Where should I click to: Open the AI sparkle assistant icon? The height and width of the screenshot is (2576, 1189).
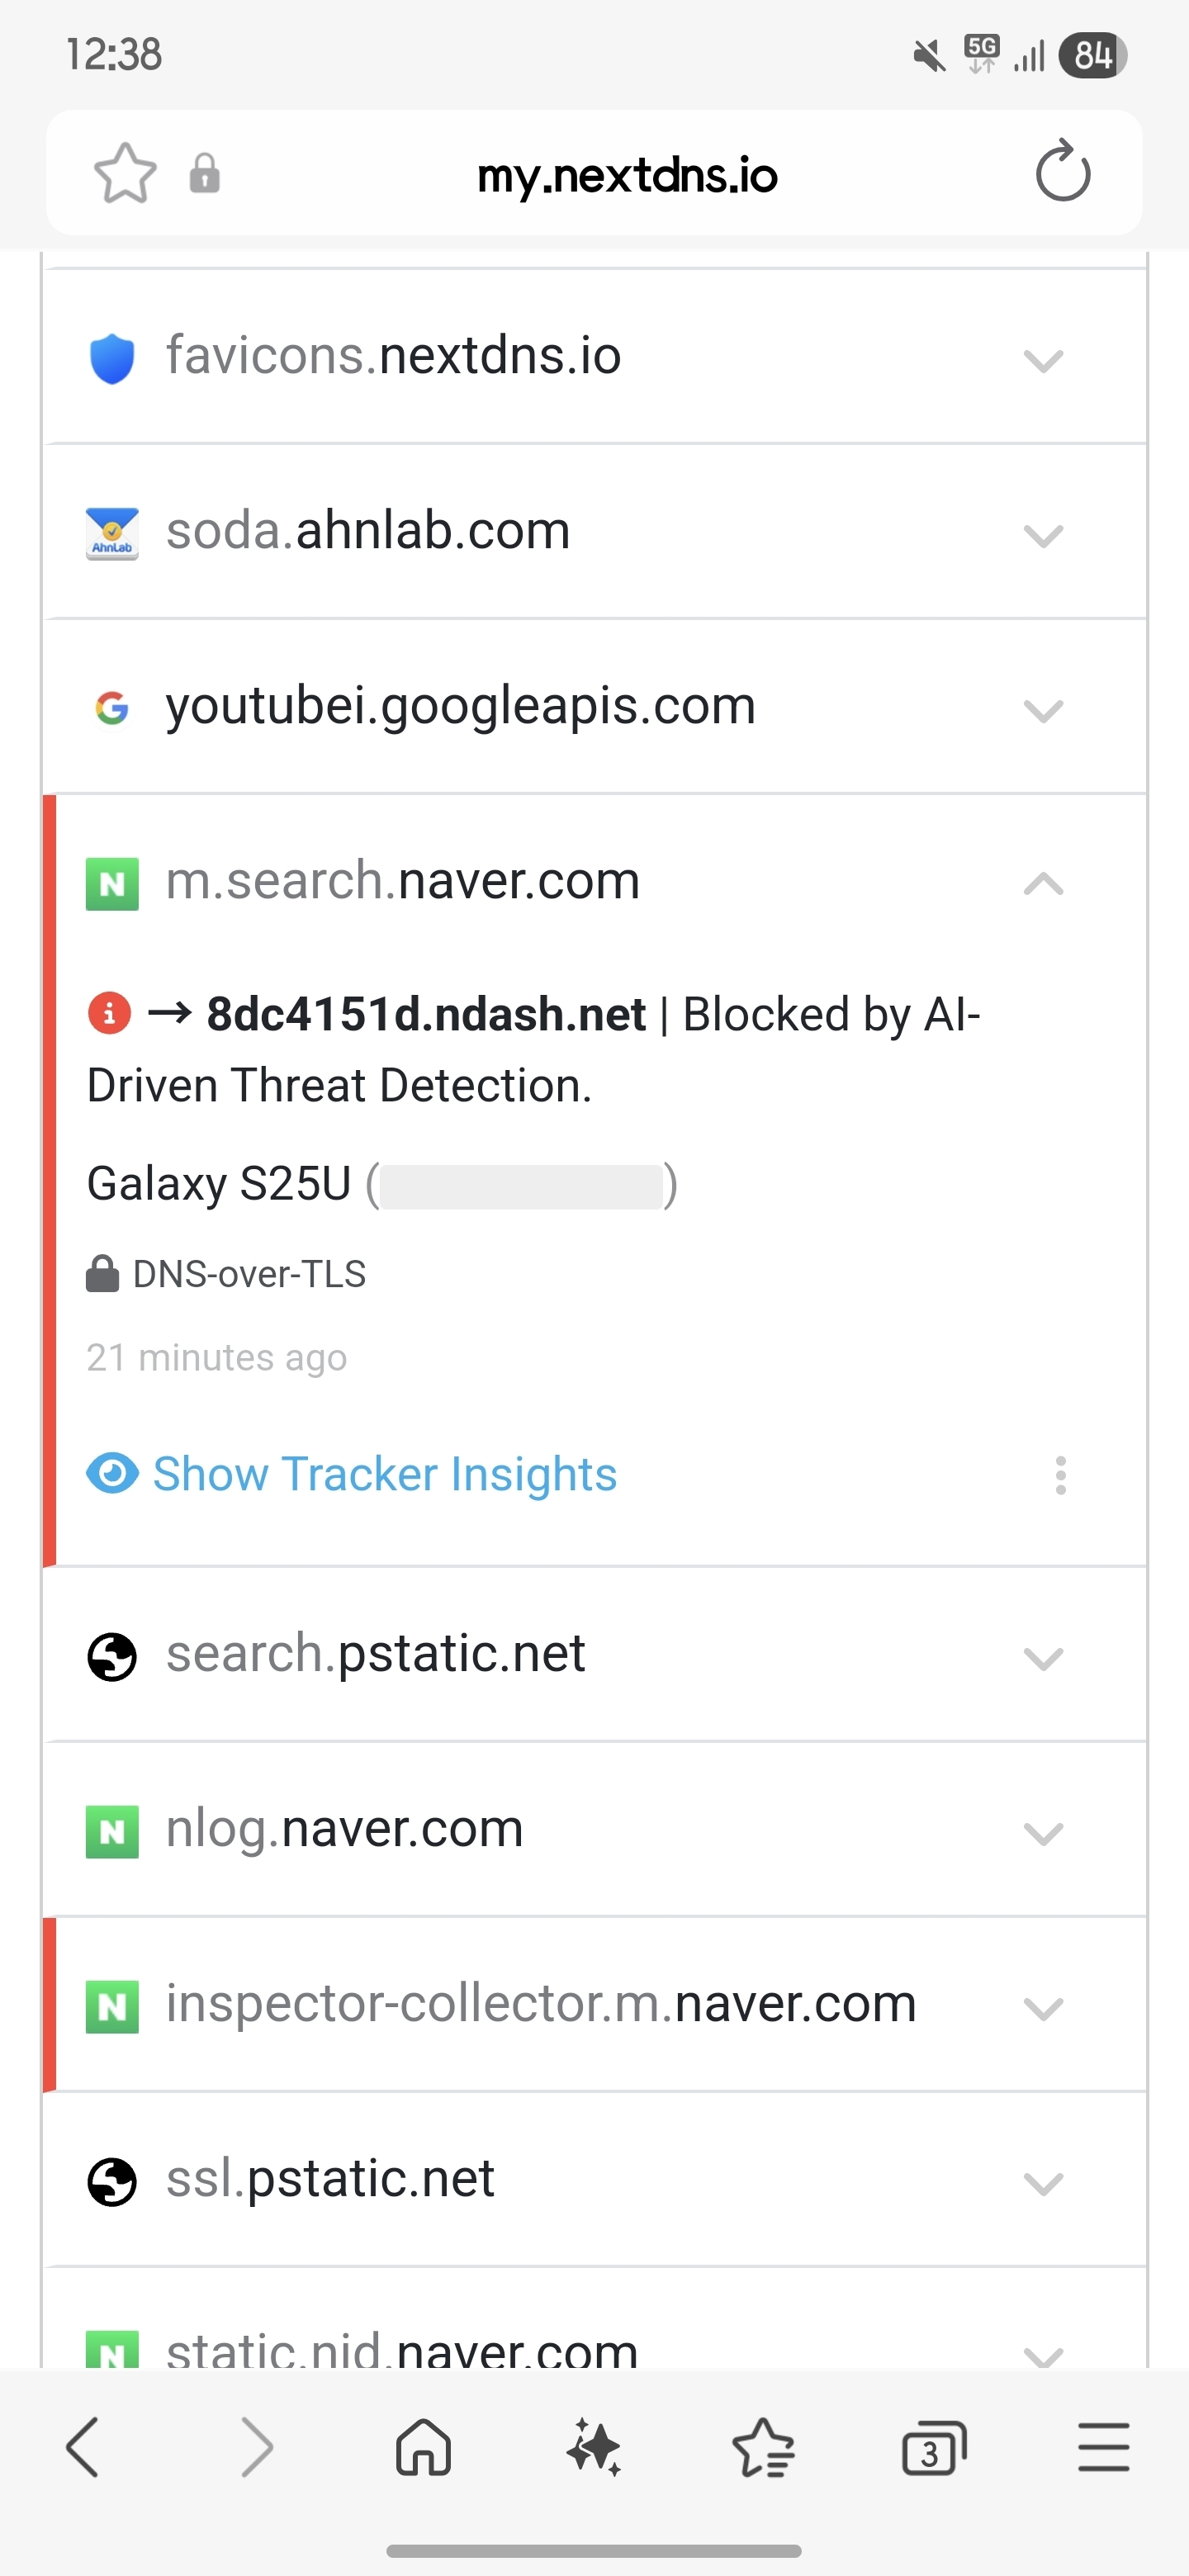[x=594, y=2447]
